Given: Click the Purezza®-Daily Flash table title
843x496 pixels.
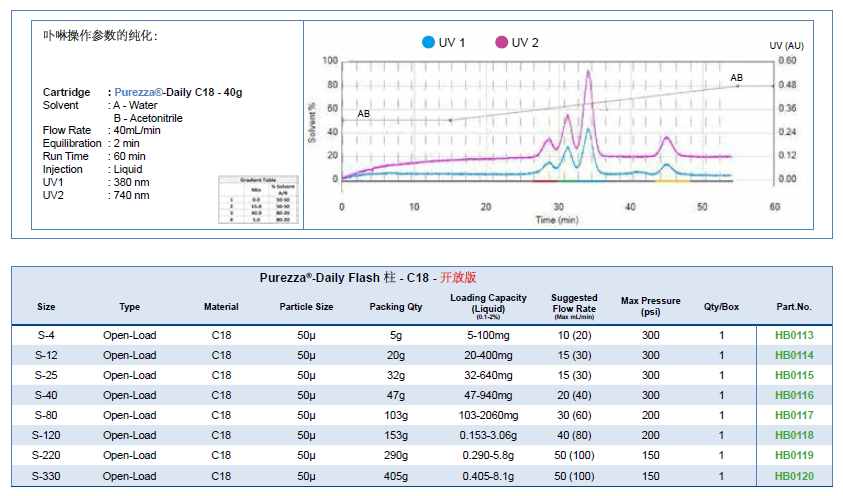Looking at the screenshot, I should pos(368,277).
